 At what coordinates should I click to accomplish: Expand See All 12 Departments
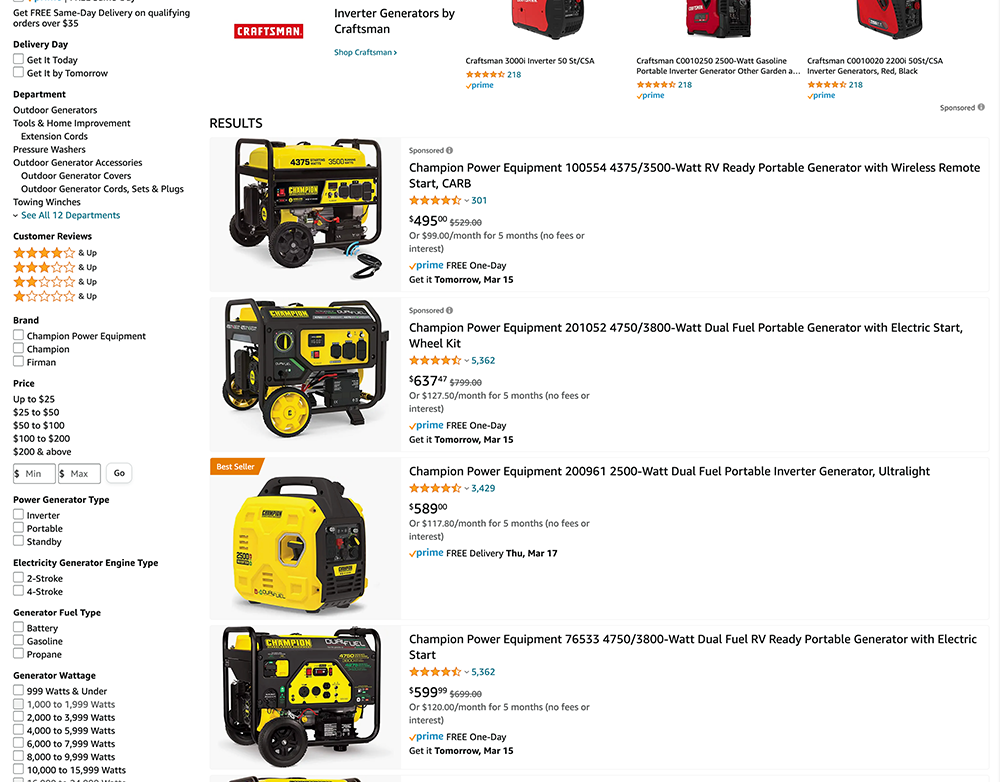coord(70,215)
